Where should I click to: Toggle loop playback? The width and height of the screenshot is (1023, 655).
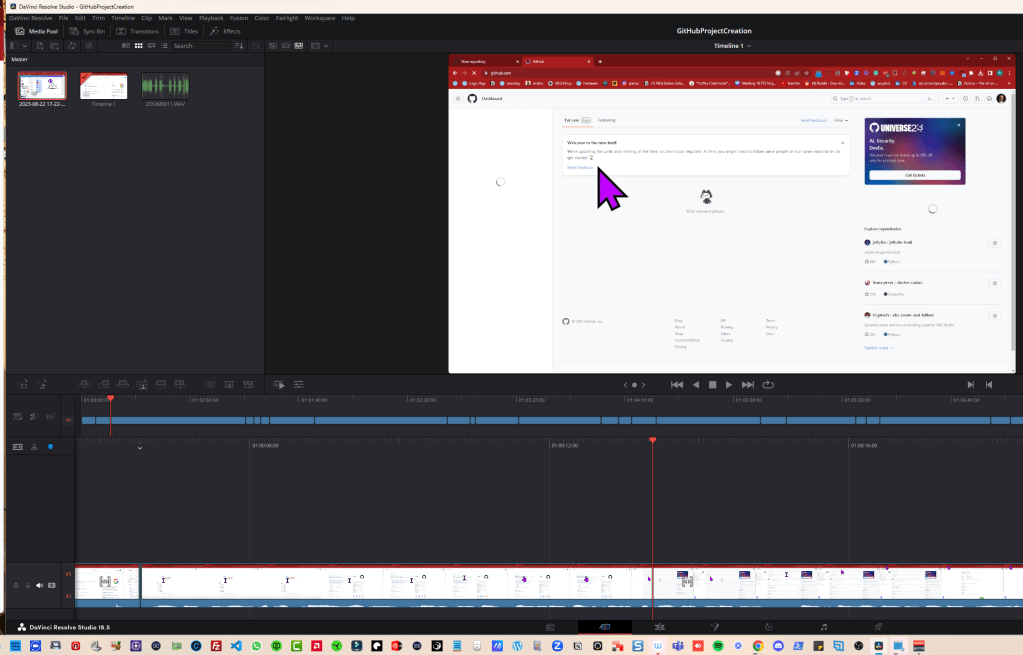768,385
